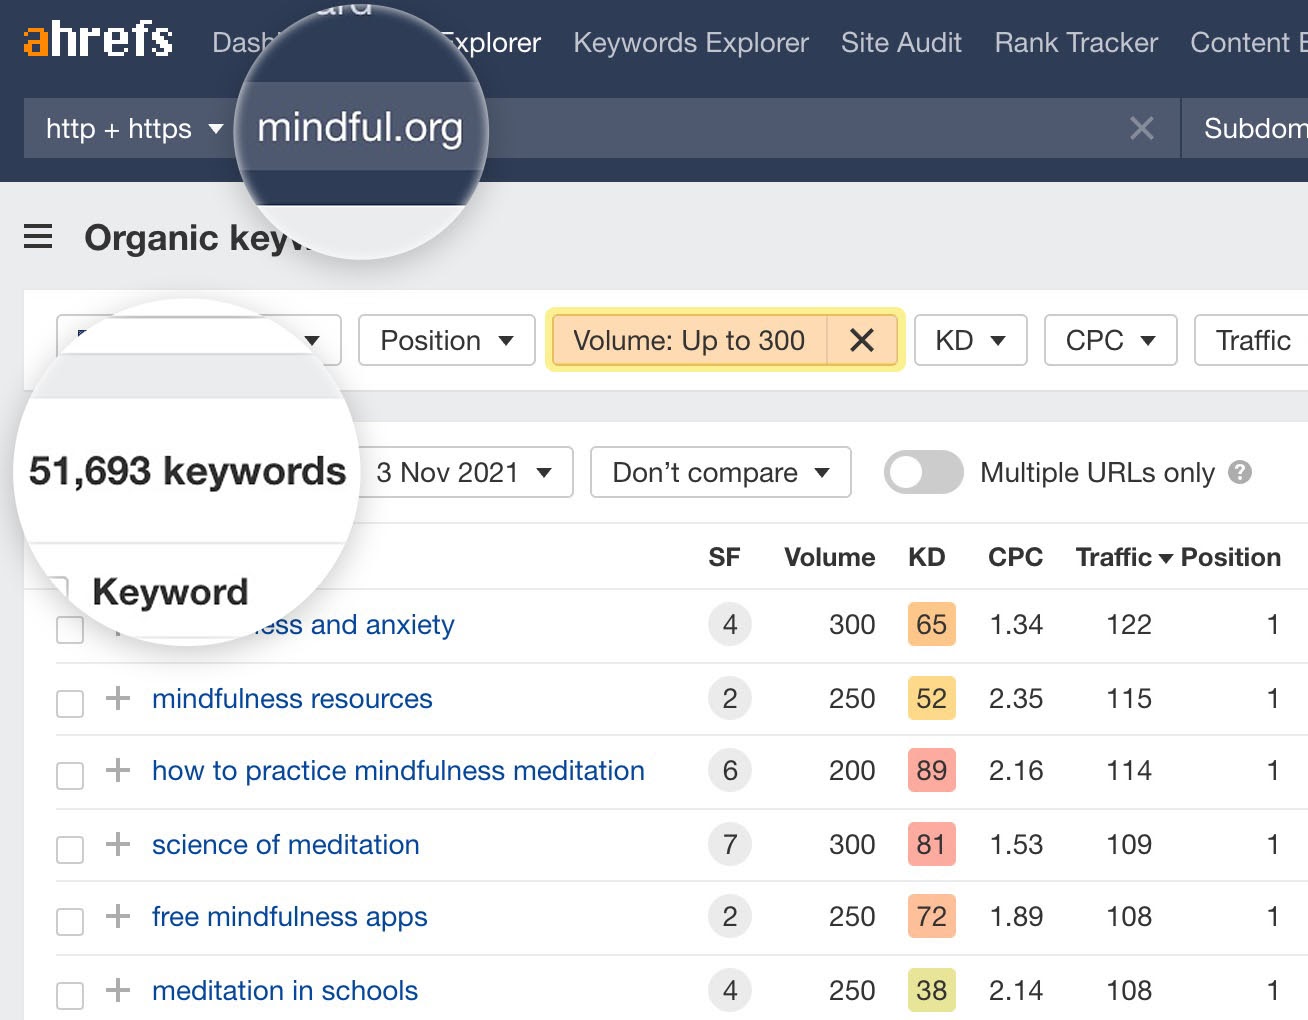Click the plus icon beside meditation in schools
Viewport: 1308px width, 1020px height.
[117, 990]
